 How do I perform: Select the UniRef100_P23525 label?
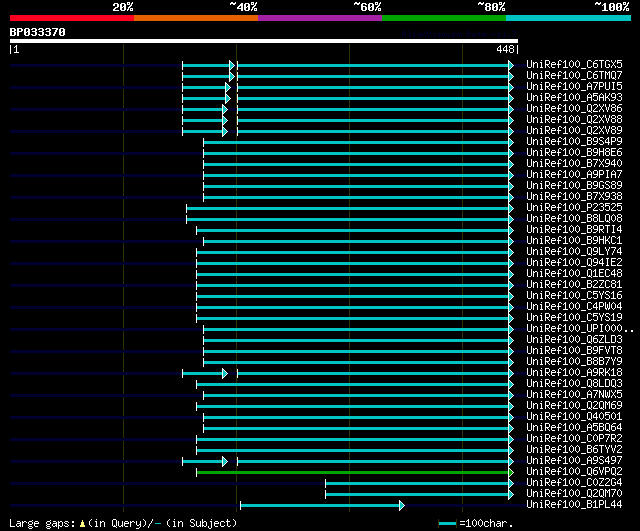[x=574, y=208]
